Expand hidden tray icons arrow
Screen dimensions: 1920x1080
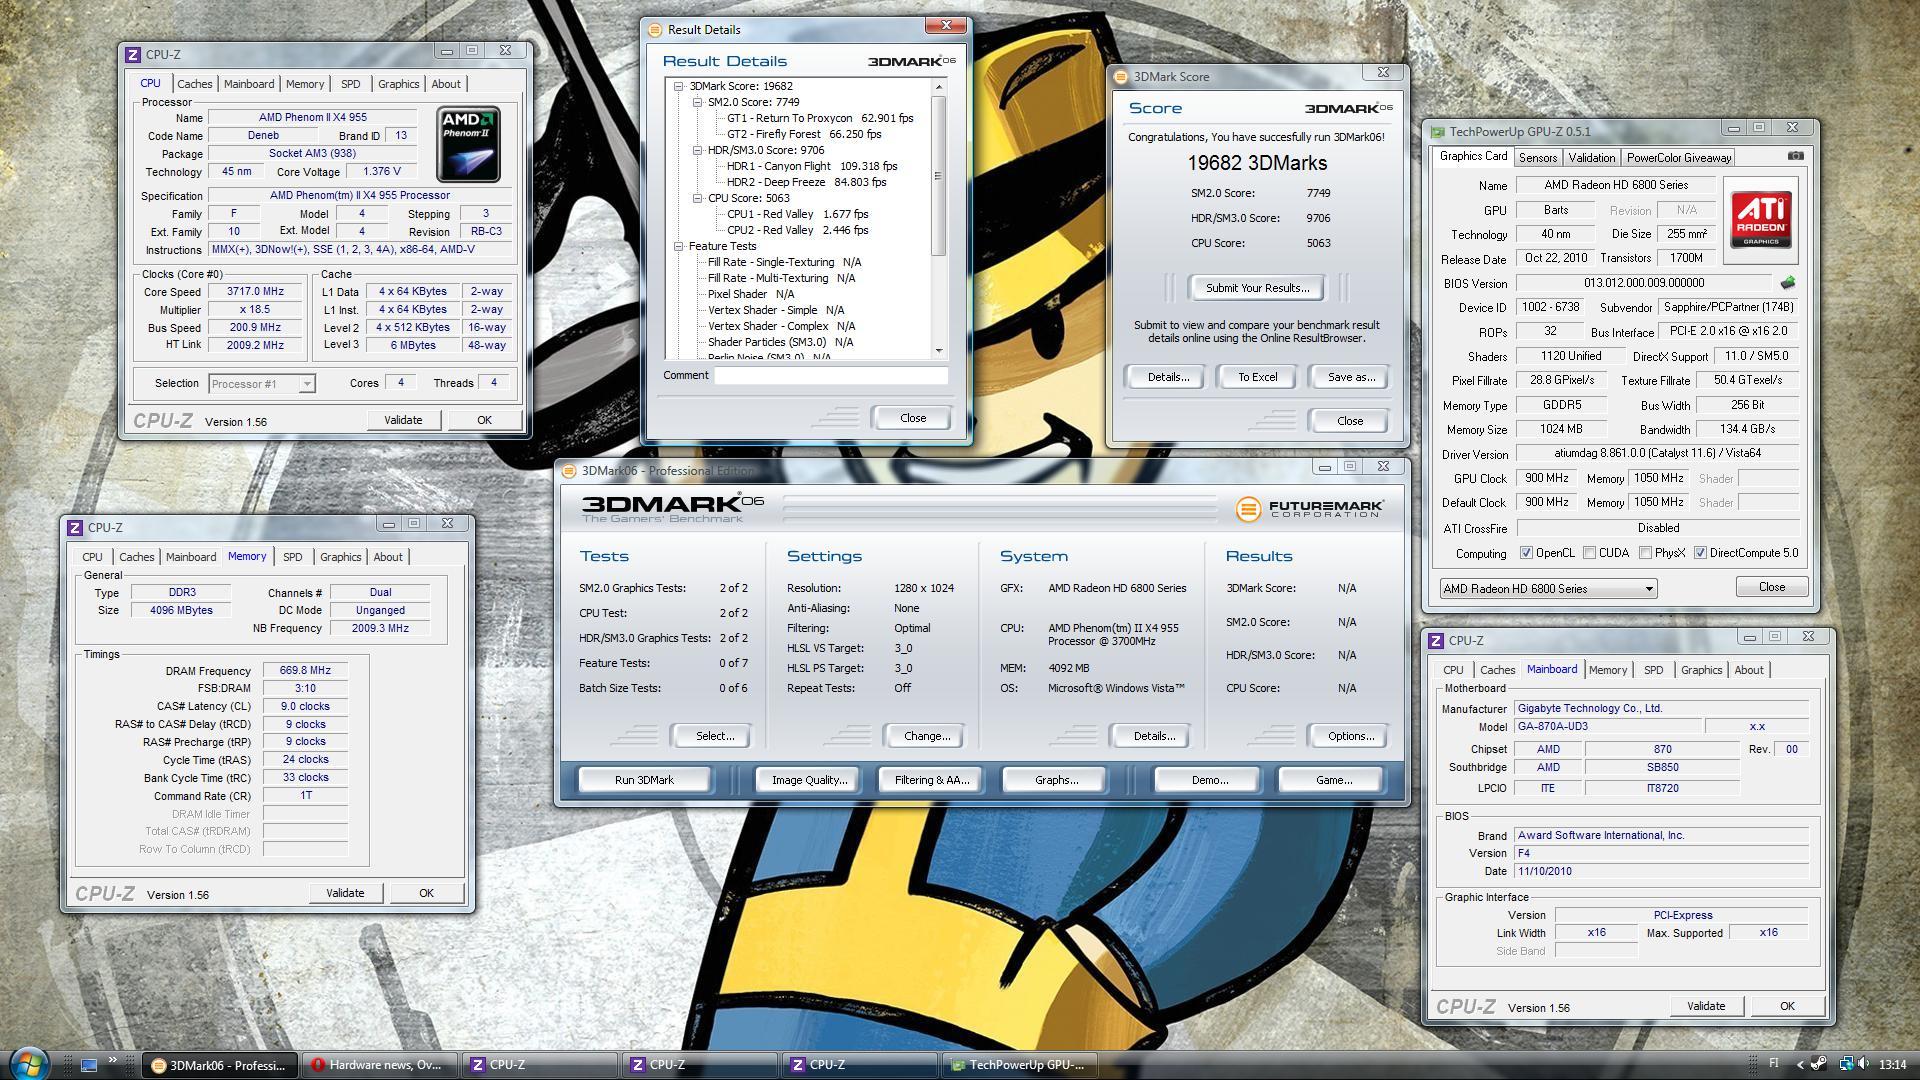coord(1801,1064)
